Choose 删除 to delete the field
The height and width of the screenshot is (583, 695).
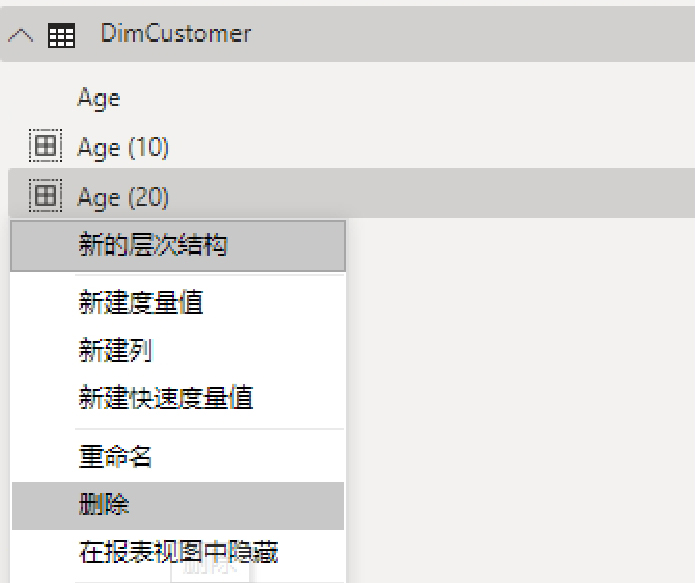[x=104, y=505]
